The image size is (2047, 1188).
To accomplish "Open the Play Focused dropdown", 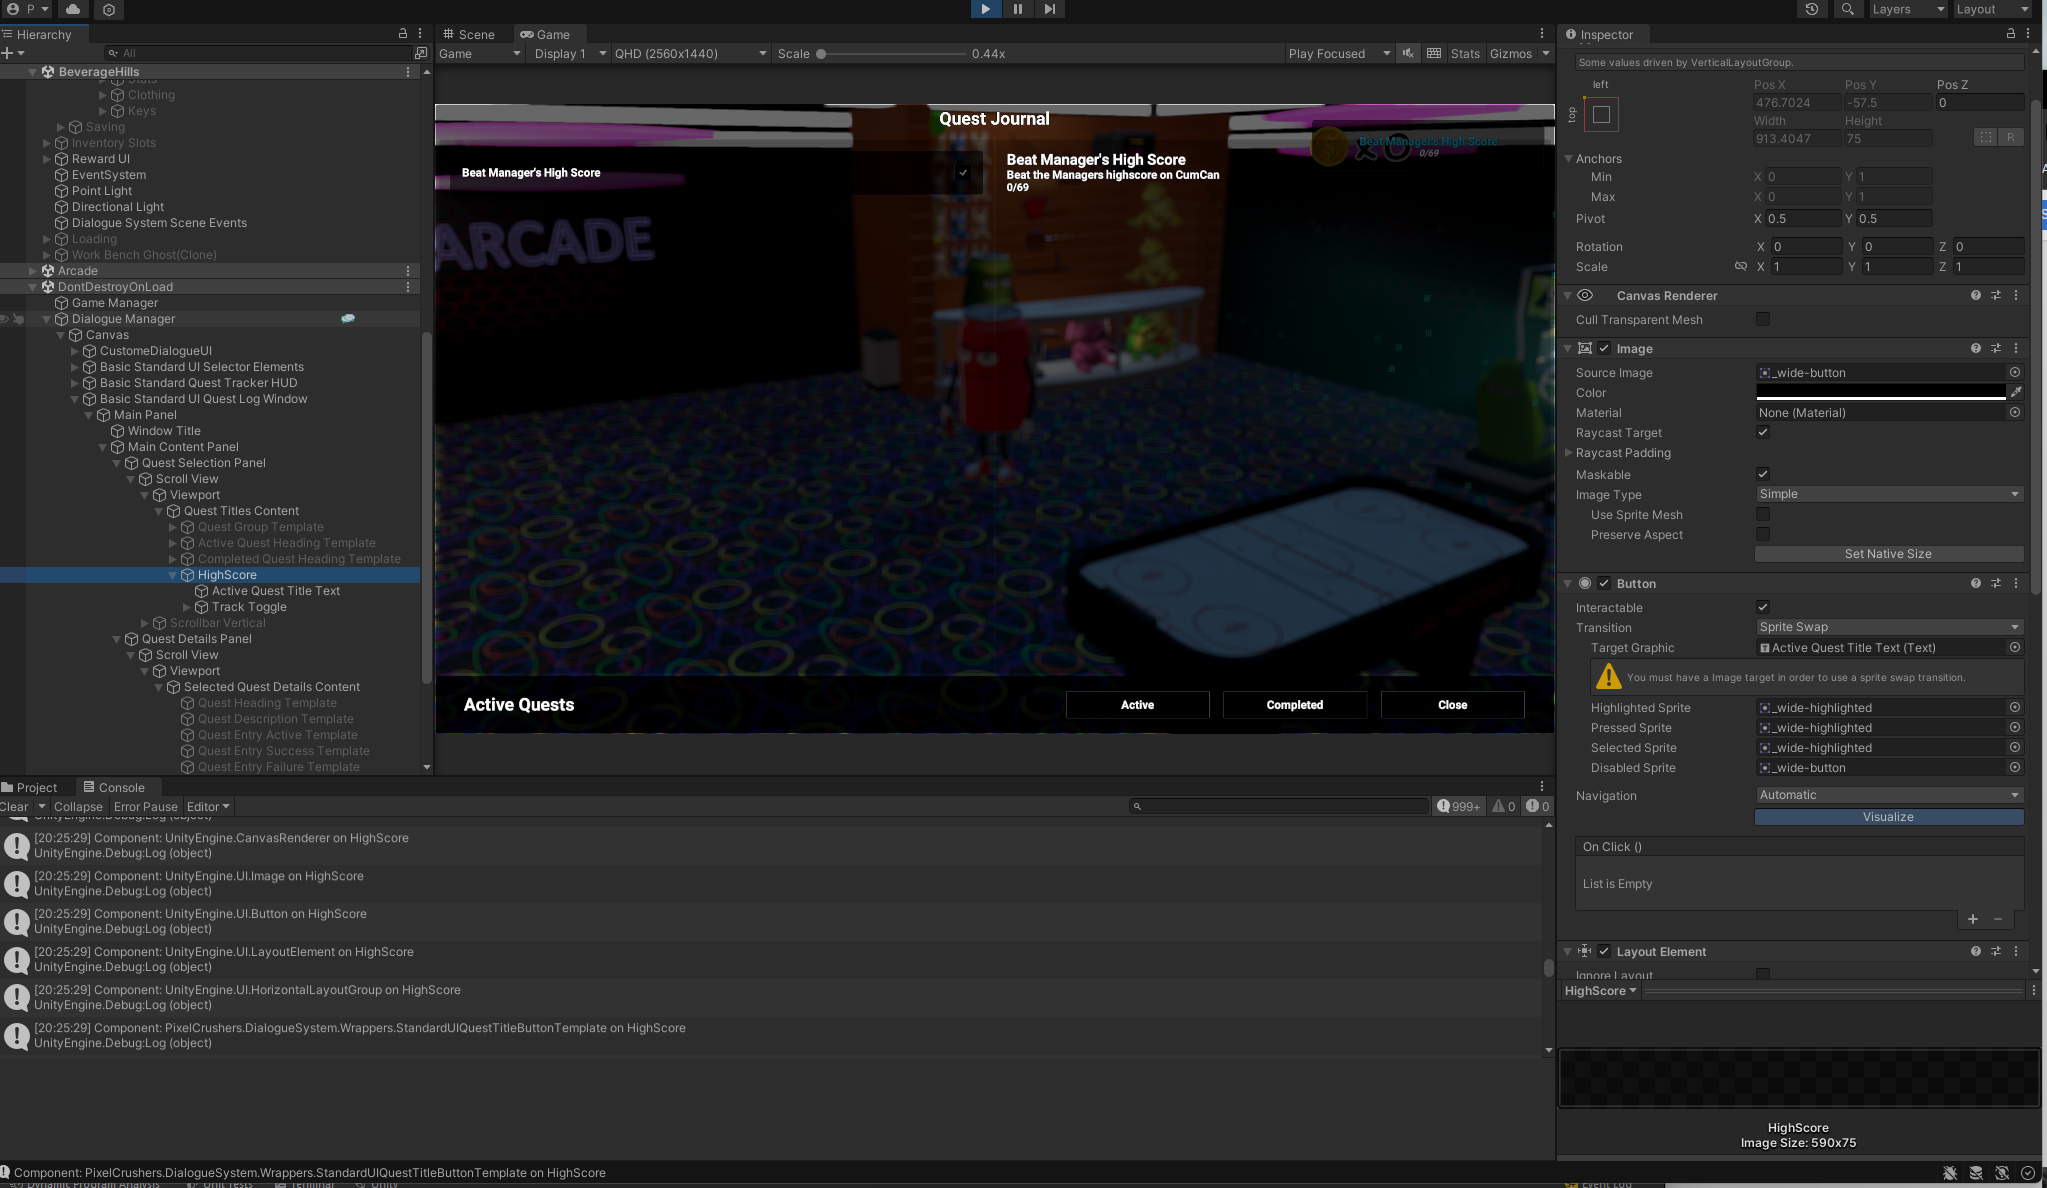I will (1339, 54).
